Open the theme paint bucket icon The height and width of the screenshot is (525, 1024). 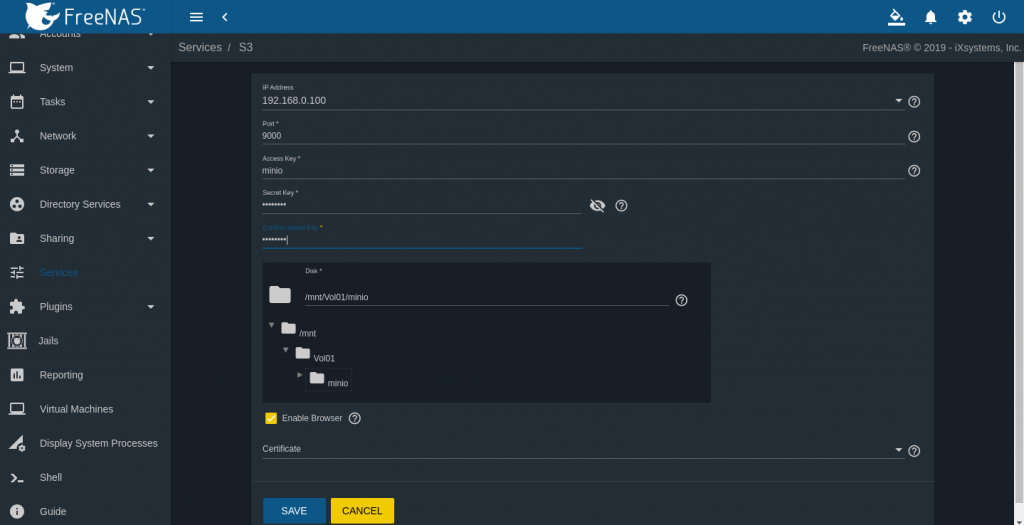pyautogui.click(x=896, y=17)
